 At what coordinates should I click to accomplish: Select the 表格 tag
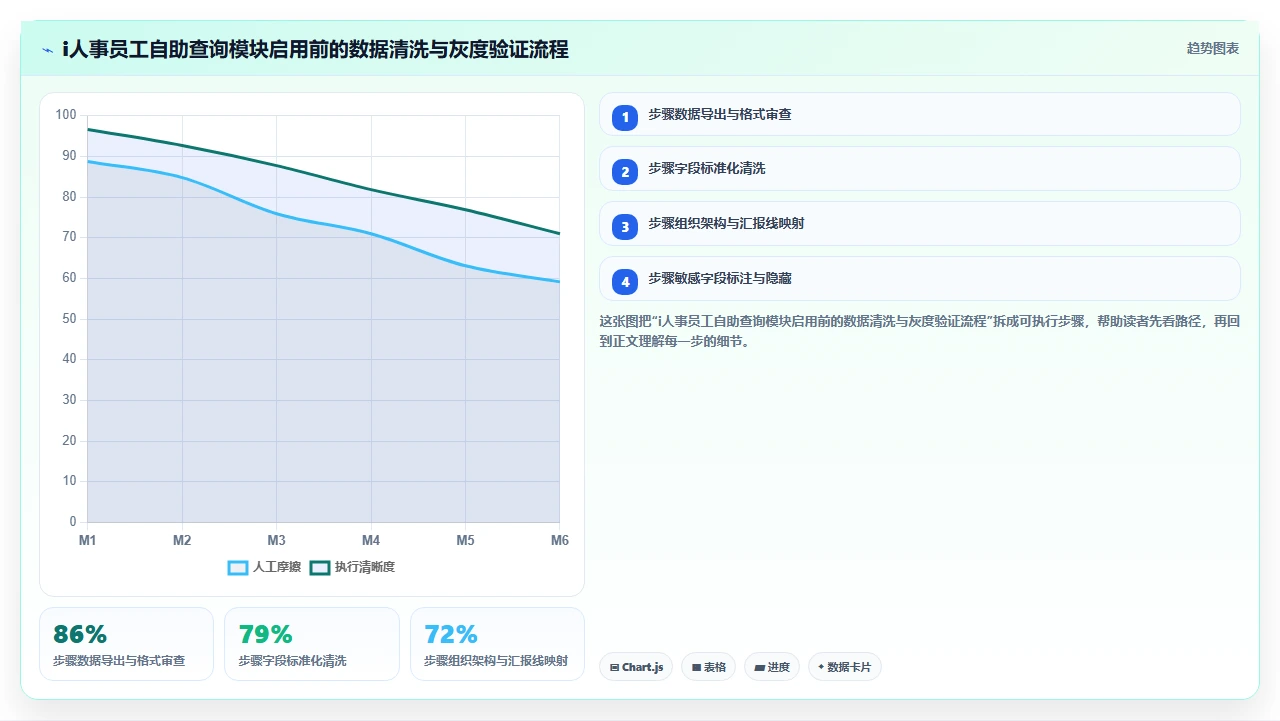coord(709,667)
